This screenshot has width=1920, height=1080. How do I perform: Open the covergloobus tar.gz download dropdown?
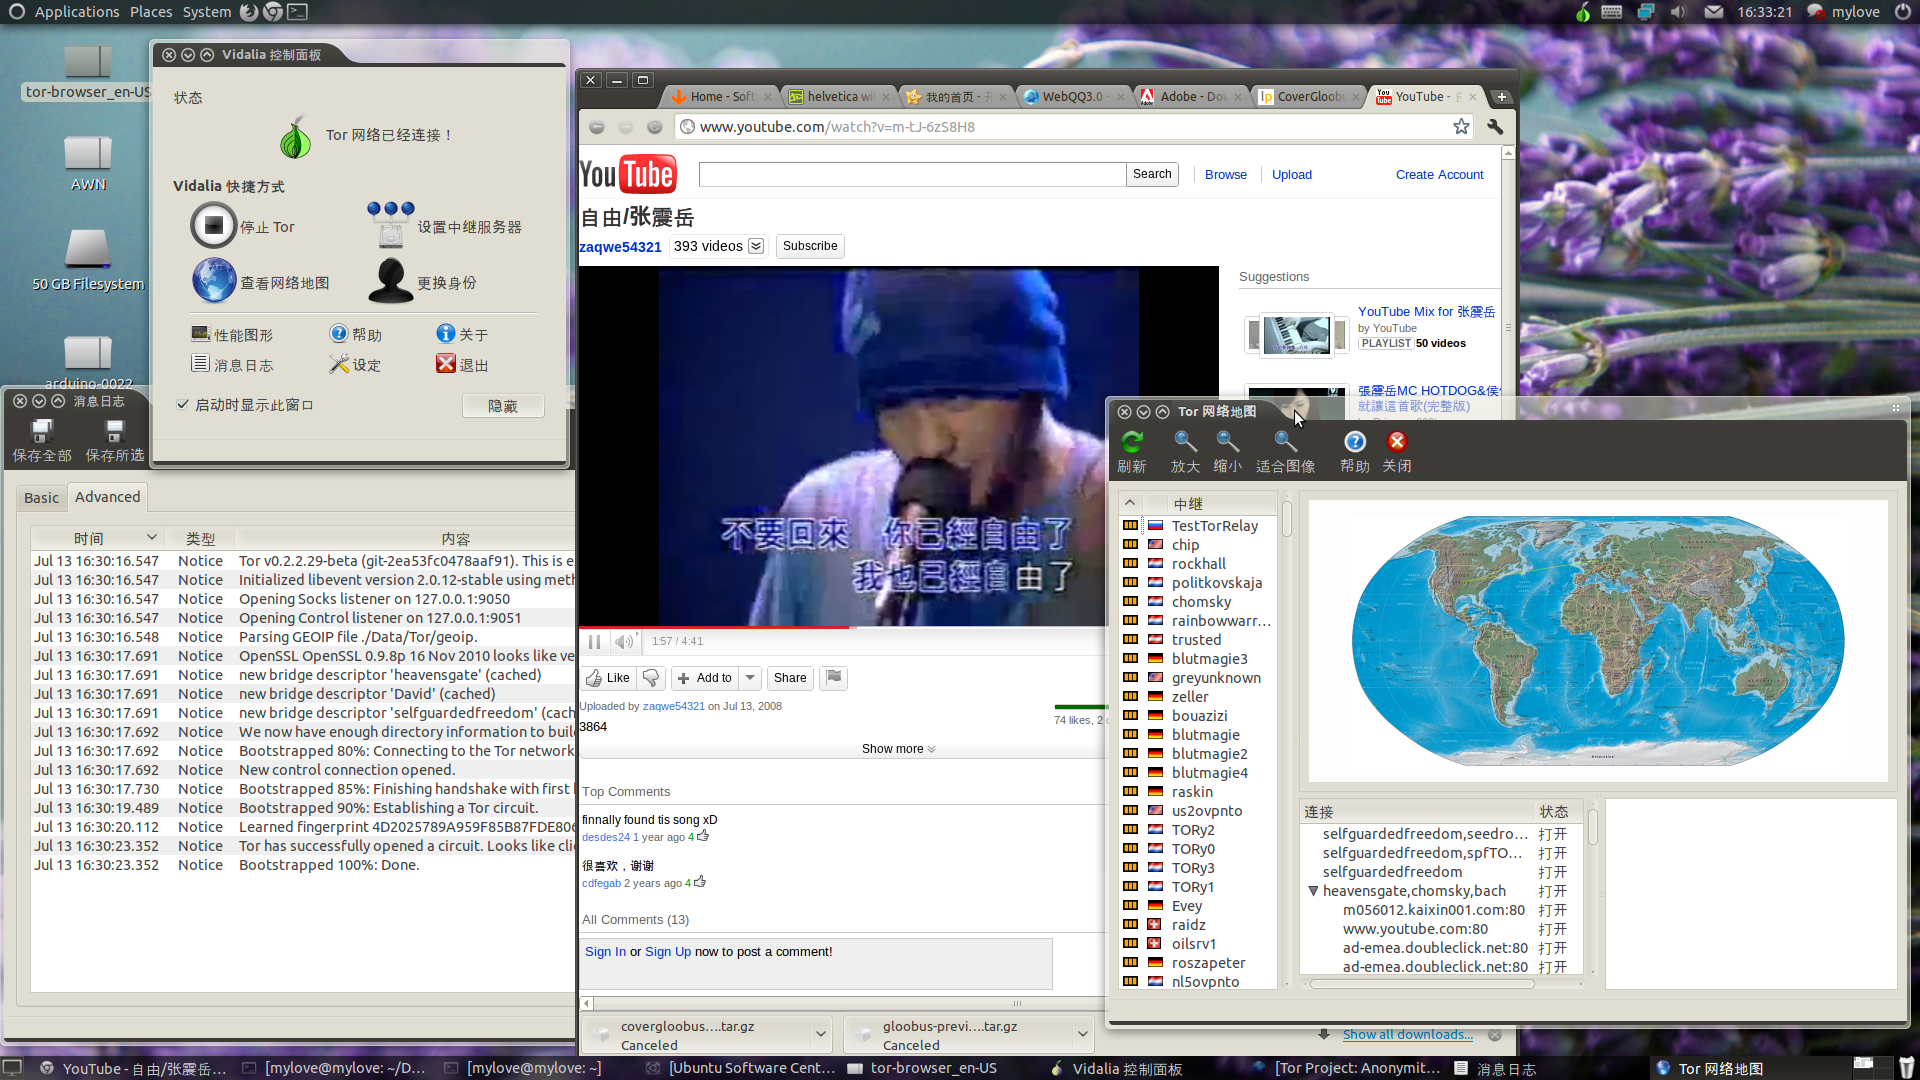[820, 1034]
